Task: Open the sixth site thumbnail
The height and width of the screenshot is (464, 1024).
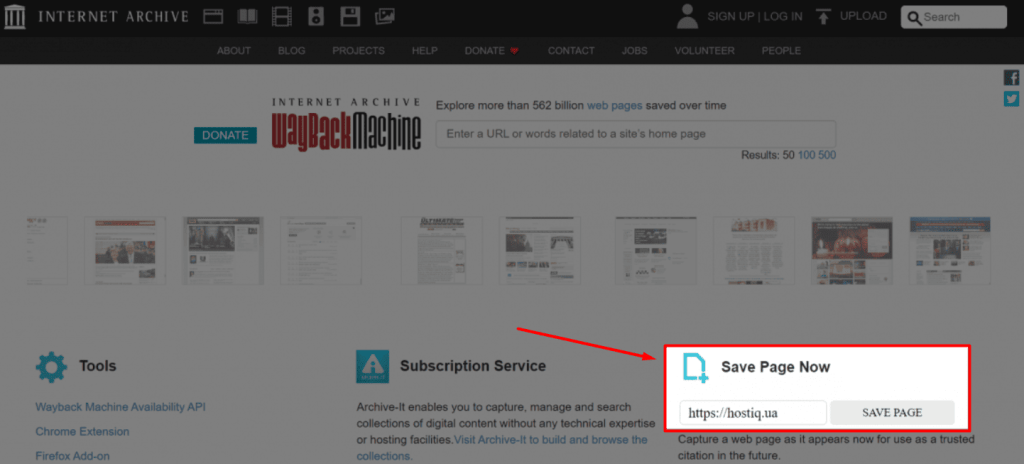Action: tap(539, 251)
